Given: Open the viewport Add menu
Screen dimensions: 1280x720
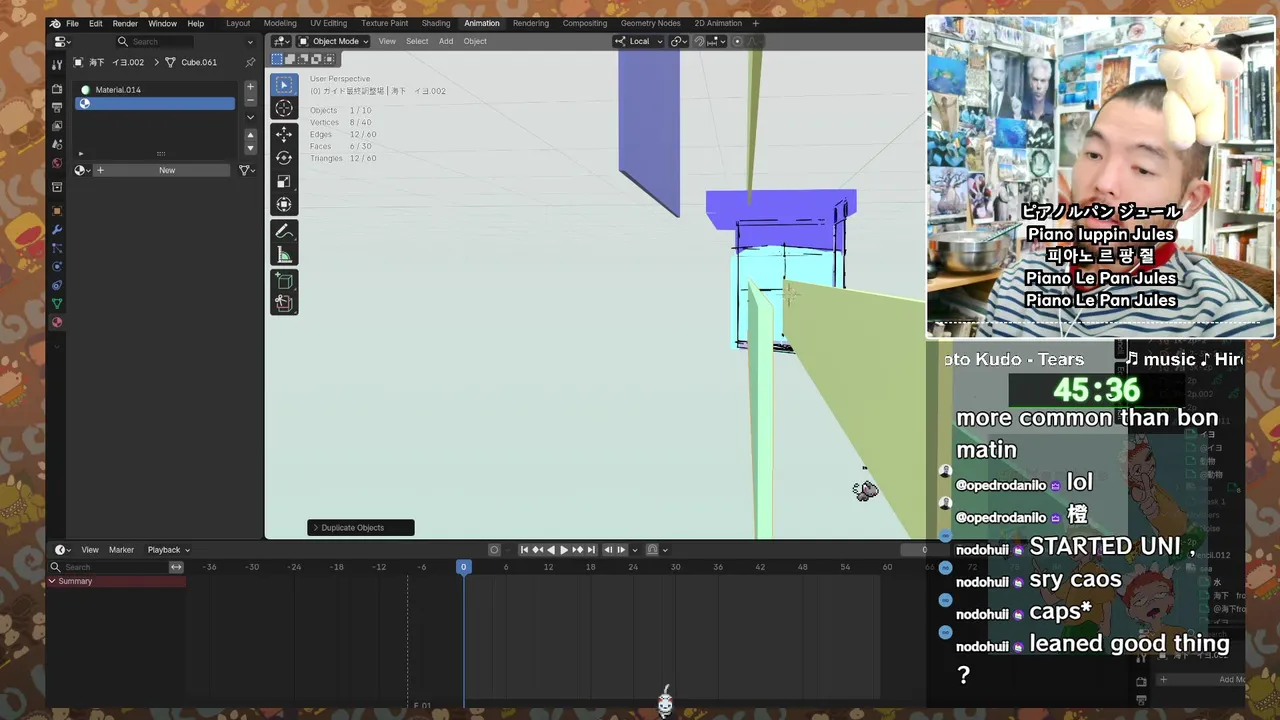Looking at the screenshot, I should tap(446, 41).
